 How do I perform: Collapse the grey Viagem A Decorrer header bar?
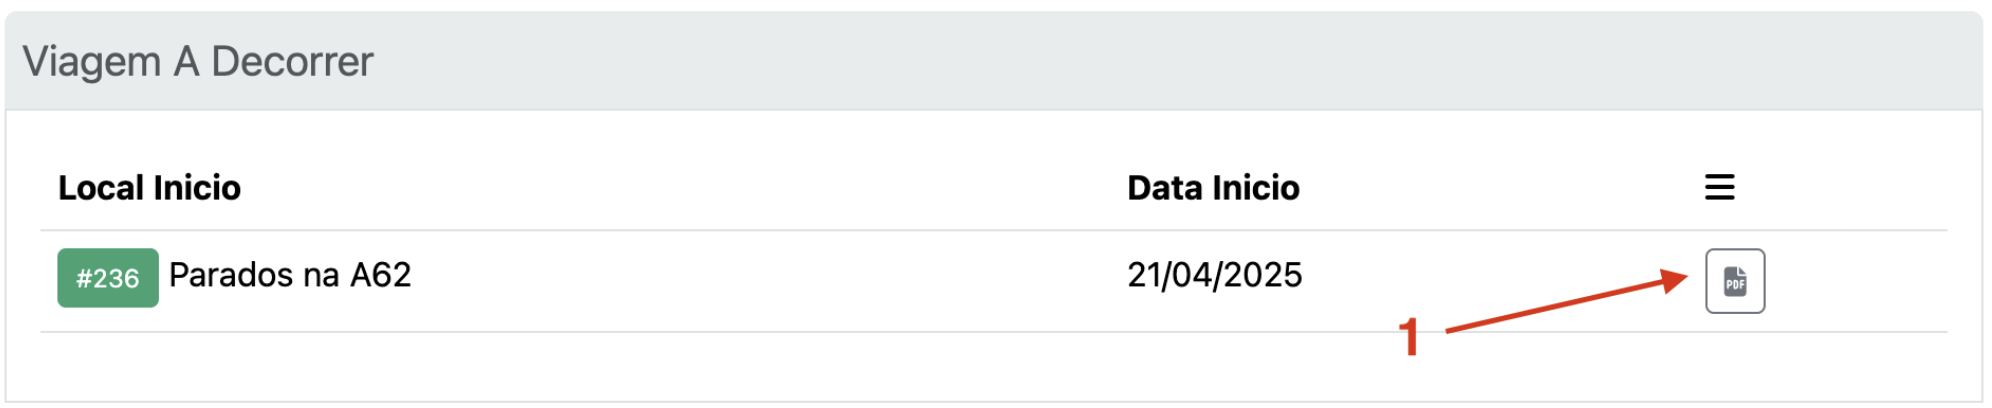pos(993,61)
